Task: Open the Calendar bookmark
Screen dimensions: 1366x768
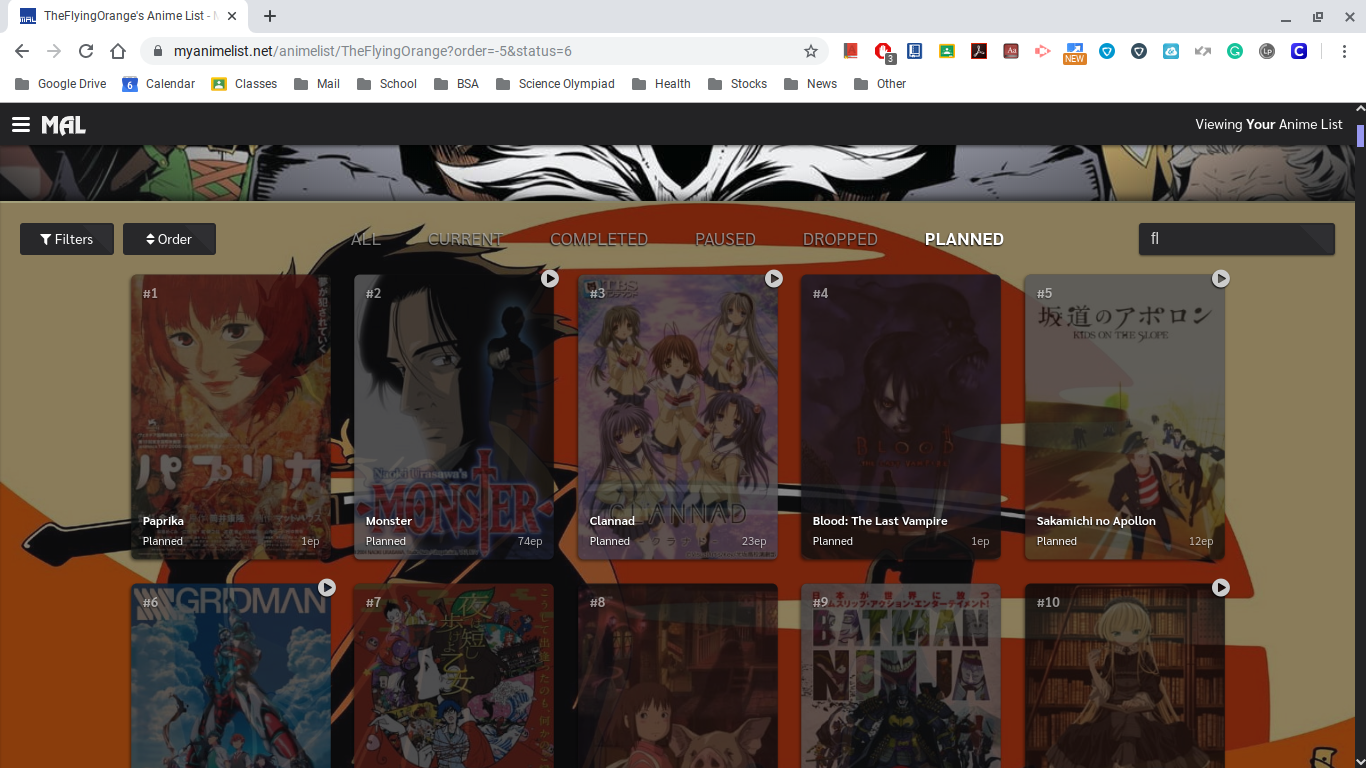Action: (159, 84)
